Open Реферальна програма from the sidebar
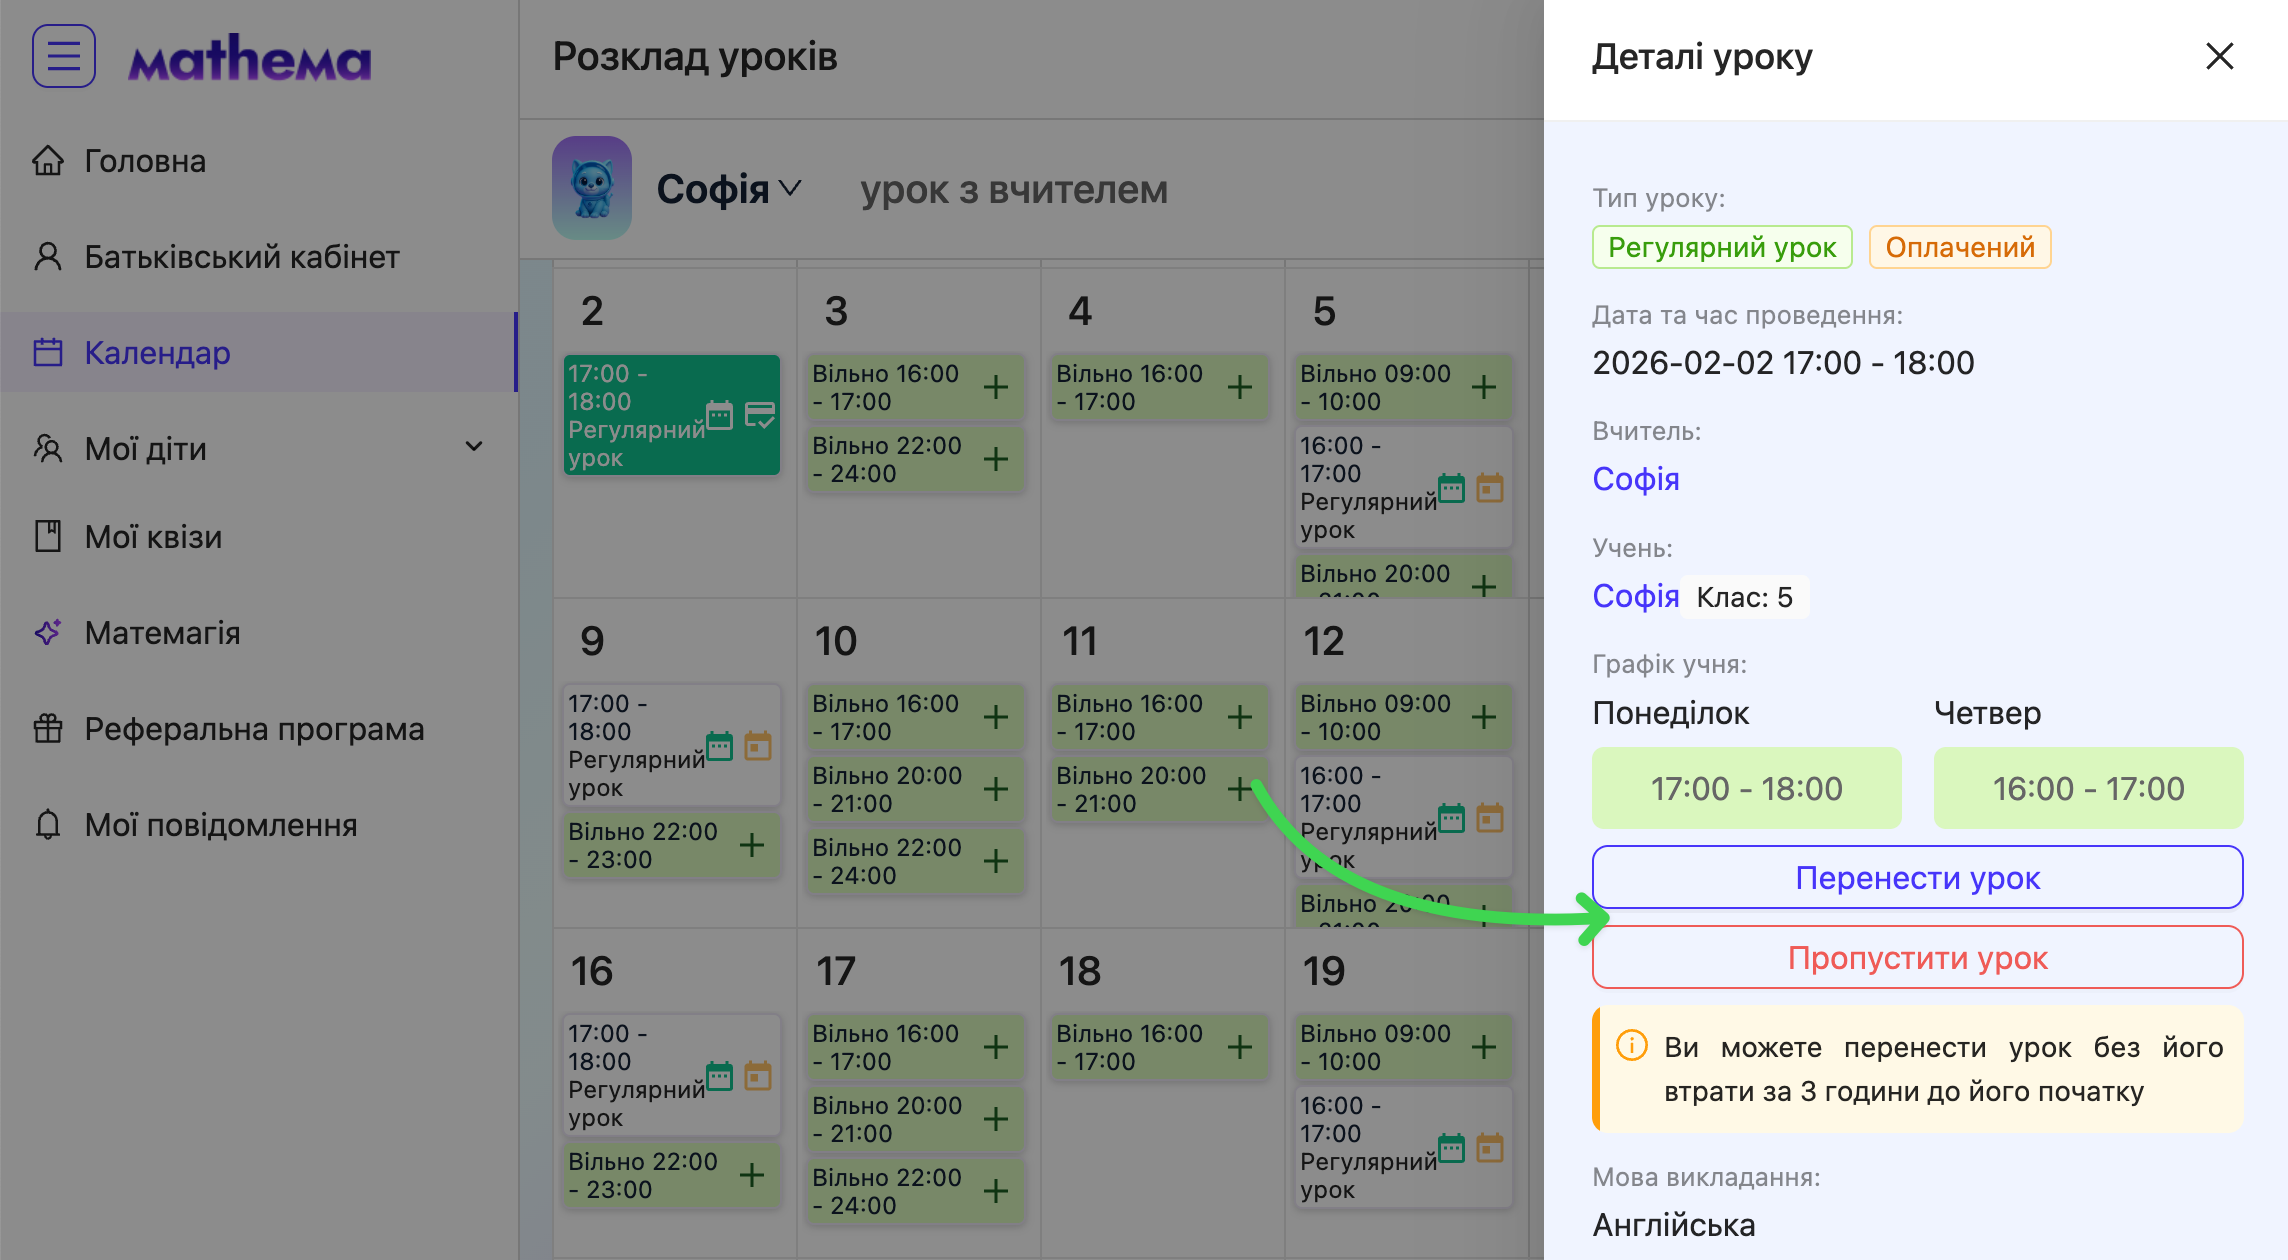2288x1260 pixels. coord(254,729)
